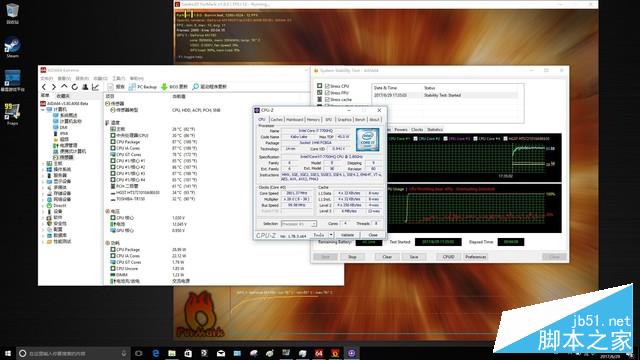
Task: Click PC Backup in AIDA64 toolbar
Action: tap(143, 87)
